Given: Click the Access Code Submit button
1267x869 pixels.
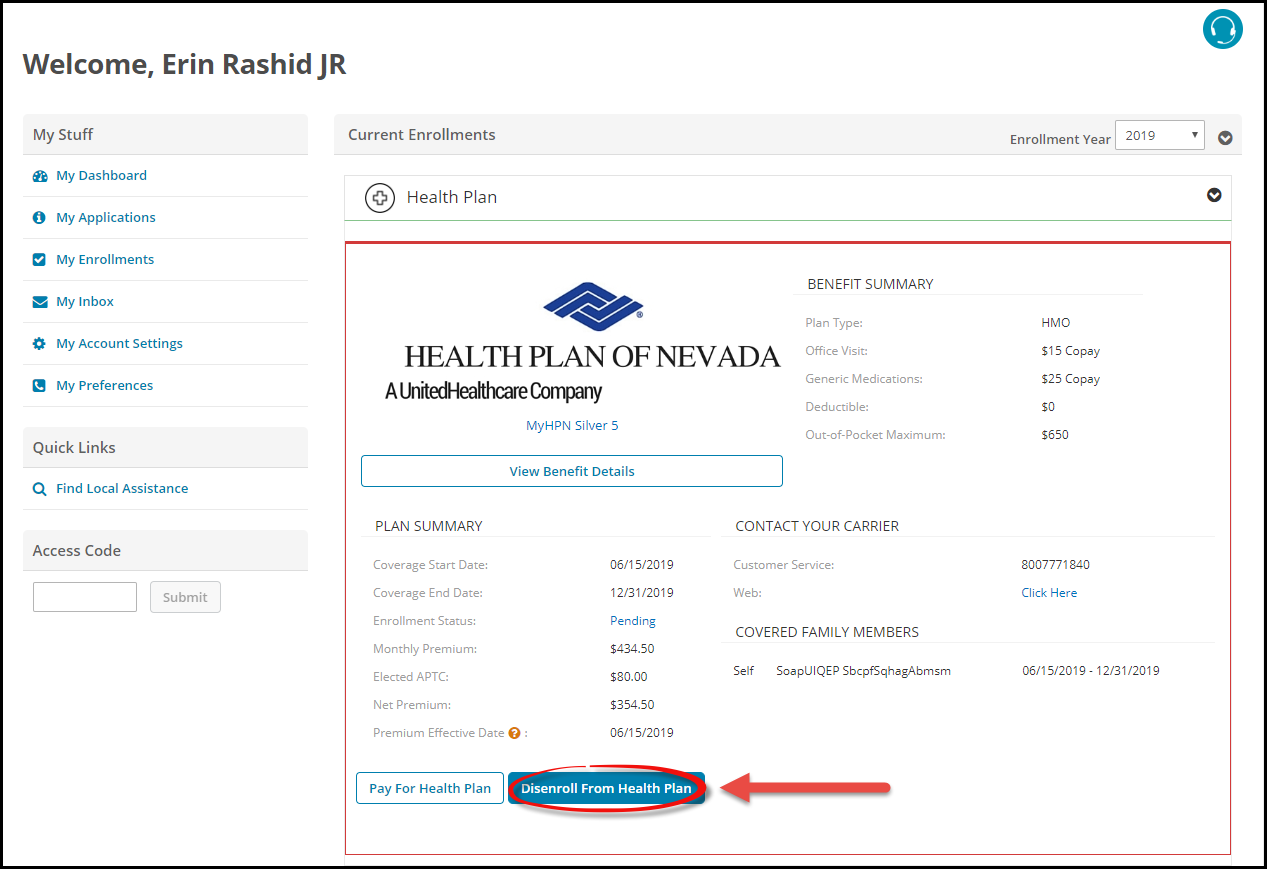Looking at the screenshot, I should pos(185,597).
